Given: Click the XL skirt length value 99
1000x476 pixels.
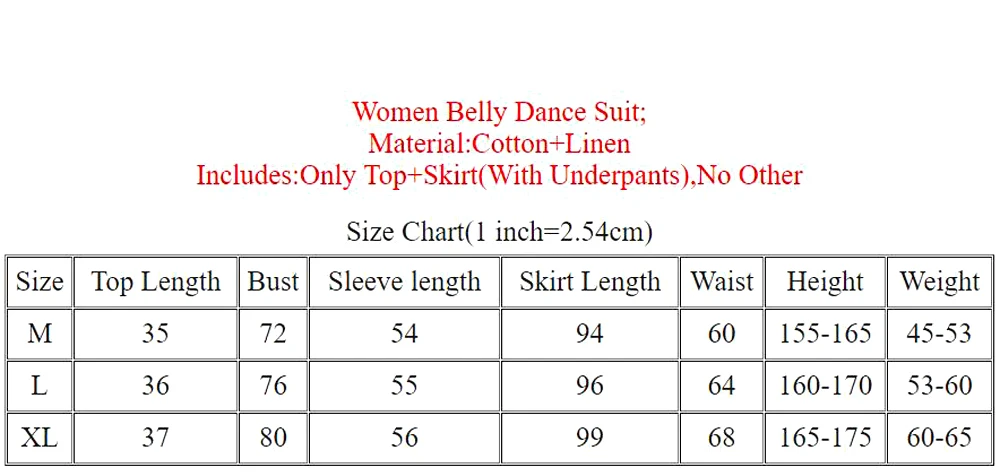Looking at the screenshot, I should click(x=590, y=437).
